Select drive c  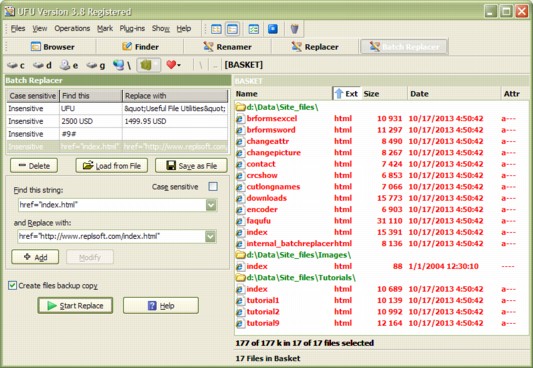tap(16, 65)
